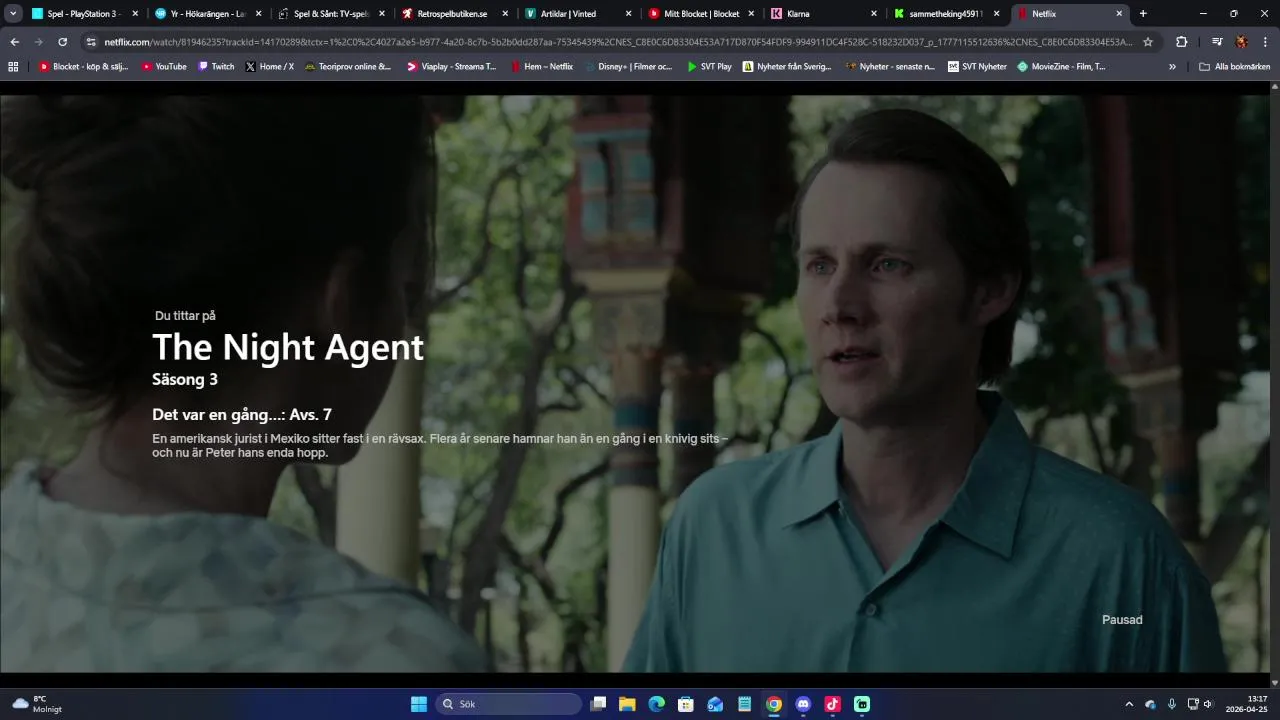Open the green cat-icon app in taskbar

click(862, 704)
